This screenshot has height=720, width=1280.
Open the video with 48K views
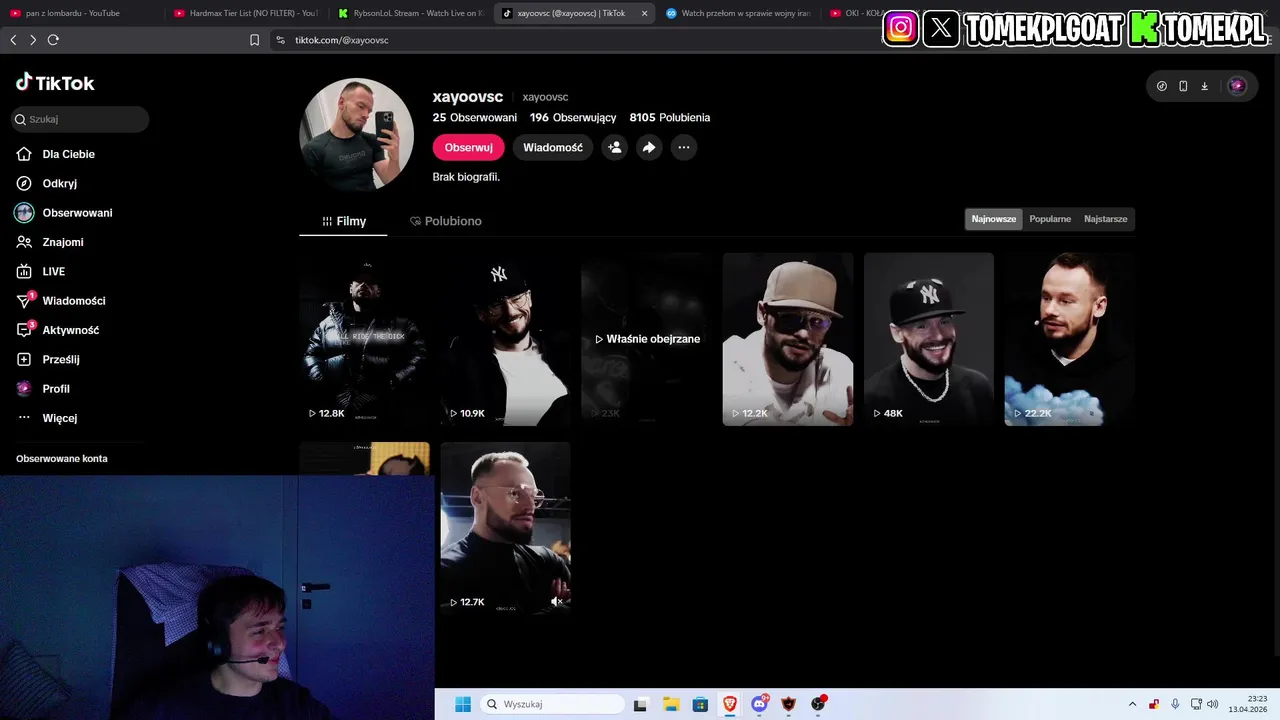pyautogui.click(x=929, y=339)
